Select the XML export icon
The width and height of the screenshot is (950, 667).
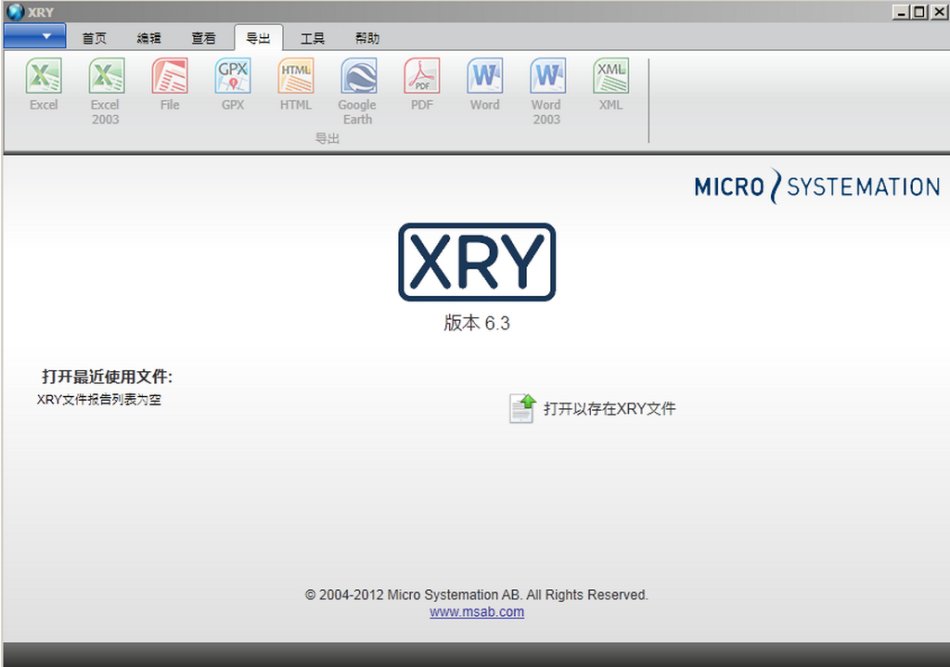pyautogui.click(x=611, y=76)
